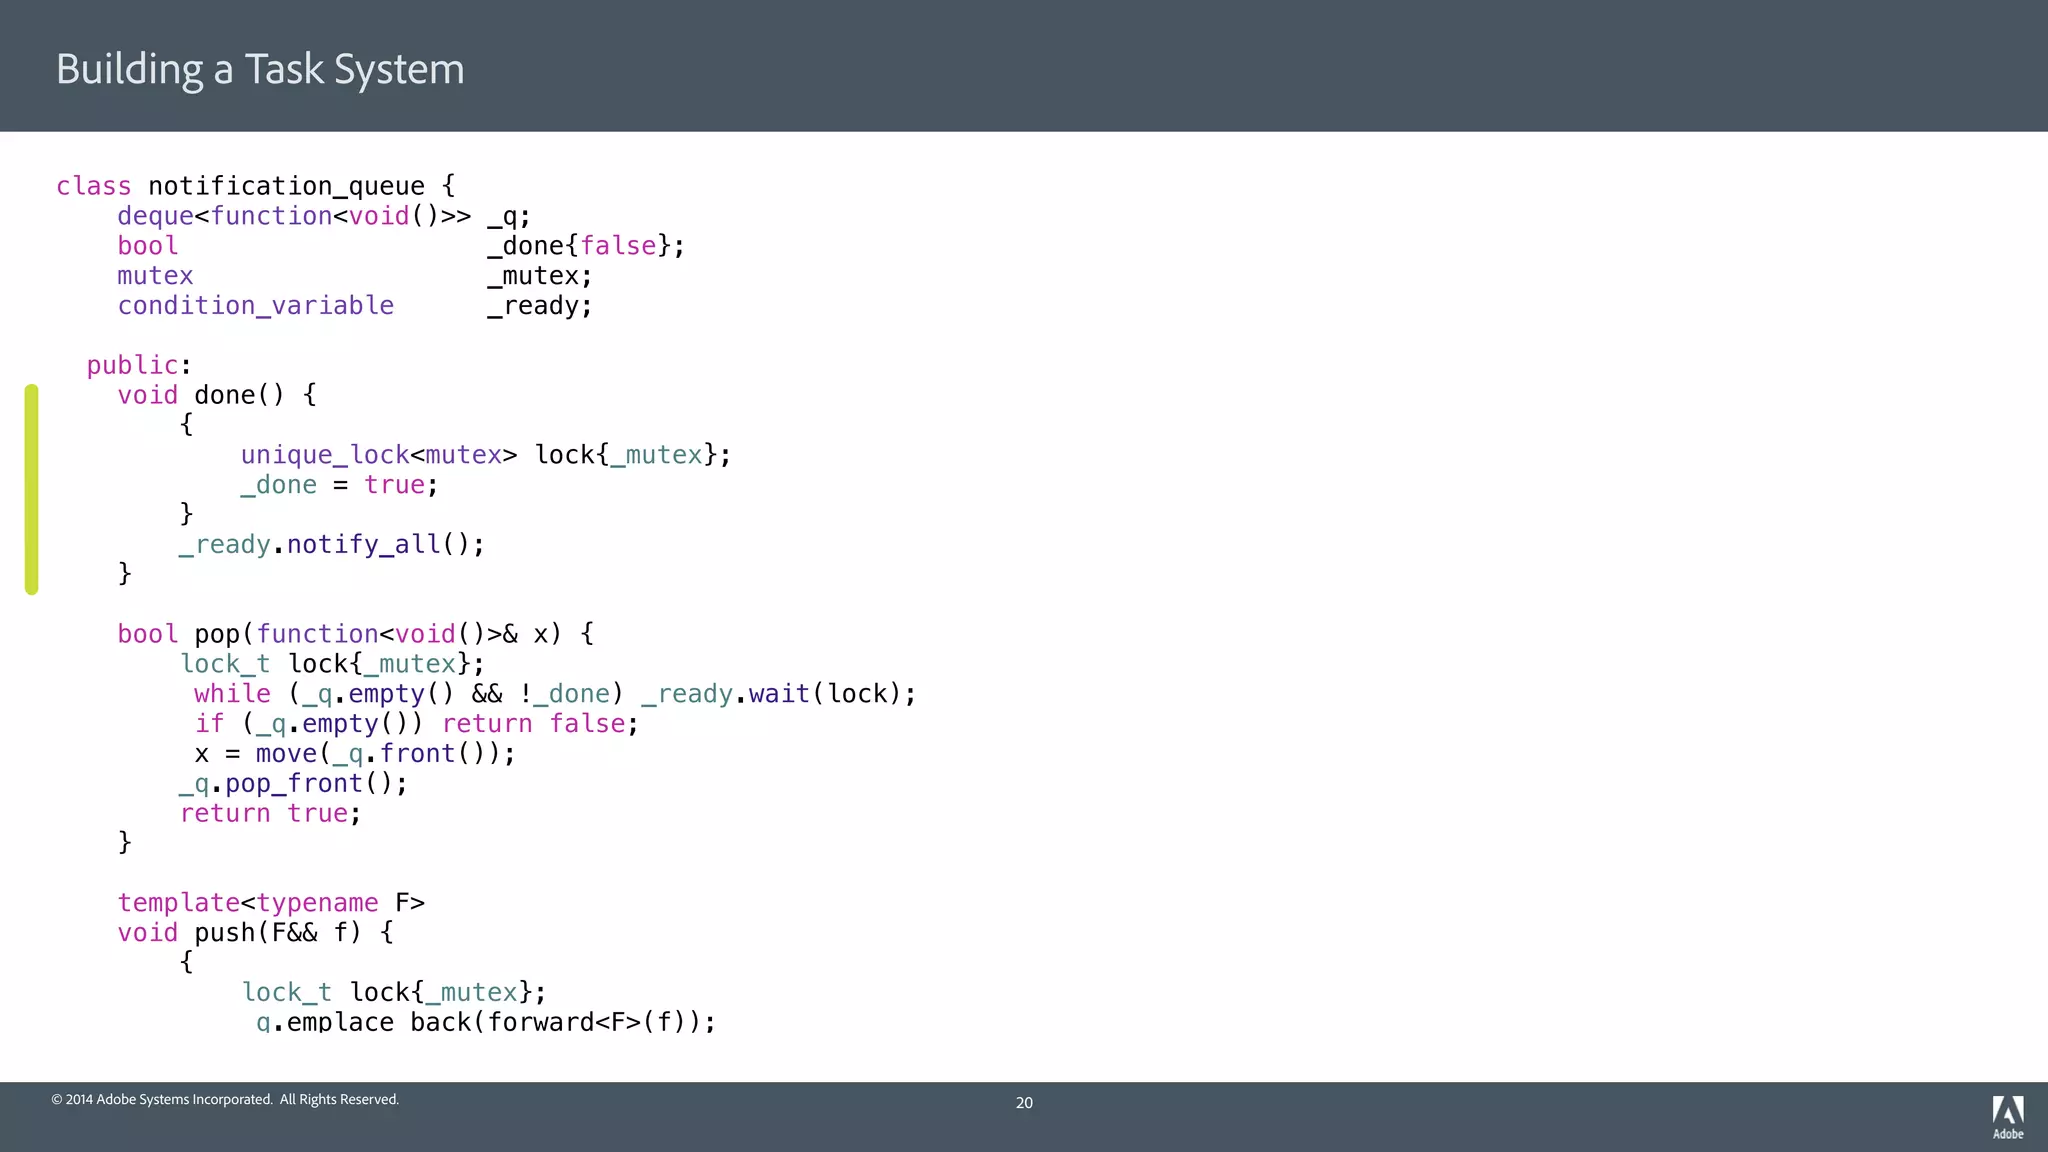Click the '_done = true;' assignment
Screen dimensions: 2048x1152
pos(339,485)
